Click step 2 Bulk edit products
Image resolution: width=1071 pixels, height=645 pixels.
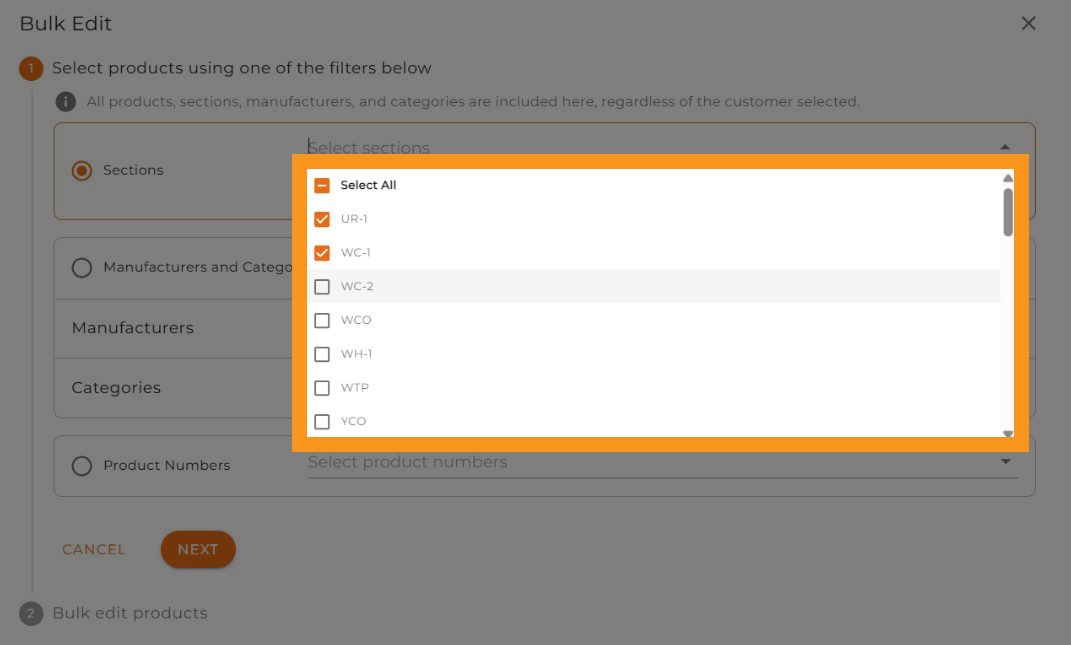pyautogui.click(x=129, y=613)
